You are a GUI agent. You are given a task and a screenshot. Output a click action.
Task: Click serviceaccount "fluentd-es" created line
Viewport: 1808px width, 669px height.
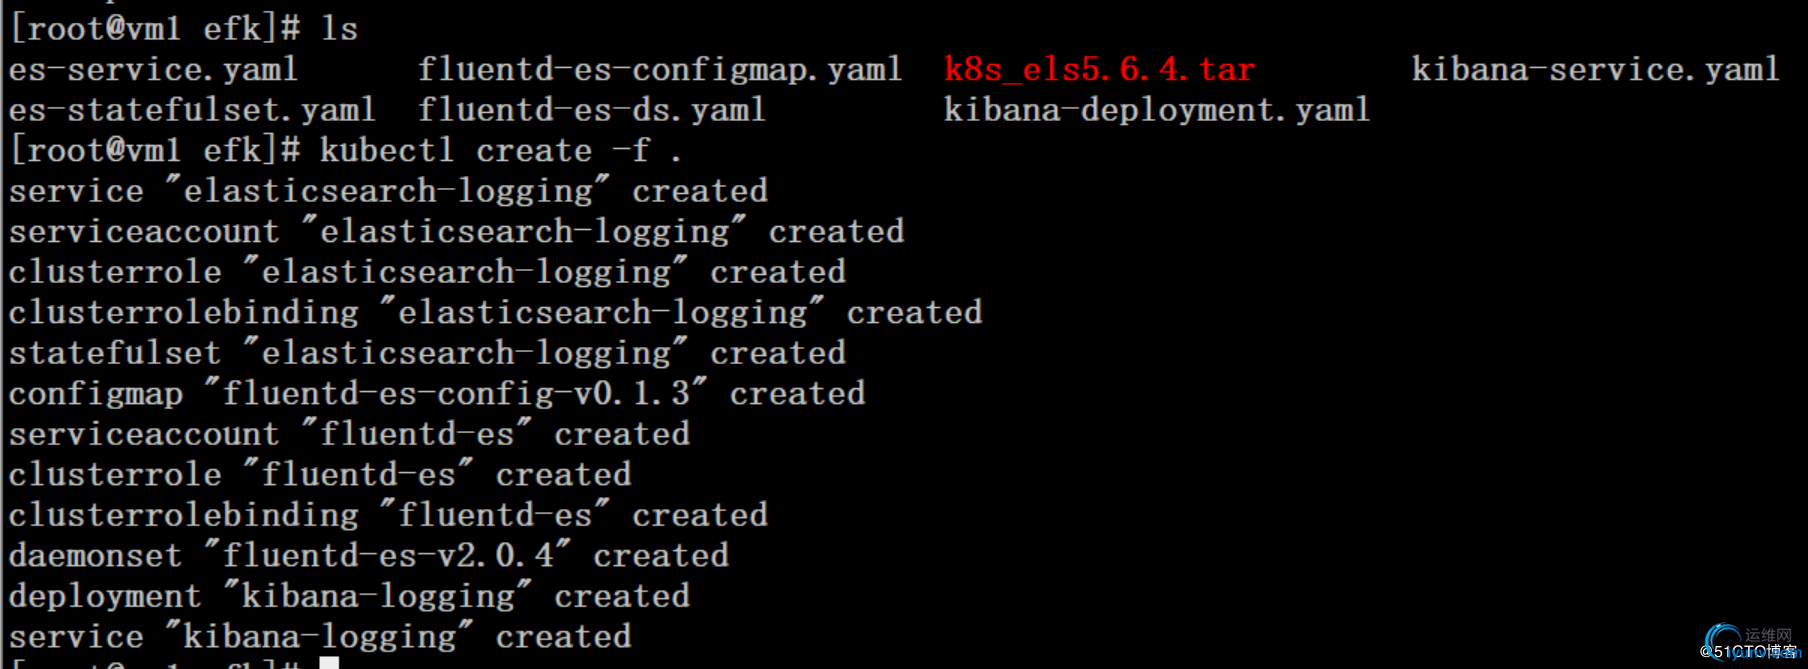click(x=349, y=434)
